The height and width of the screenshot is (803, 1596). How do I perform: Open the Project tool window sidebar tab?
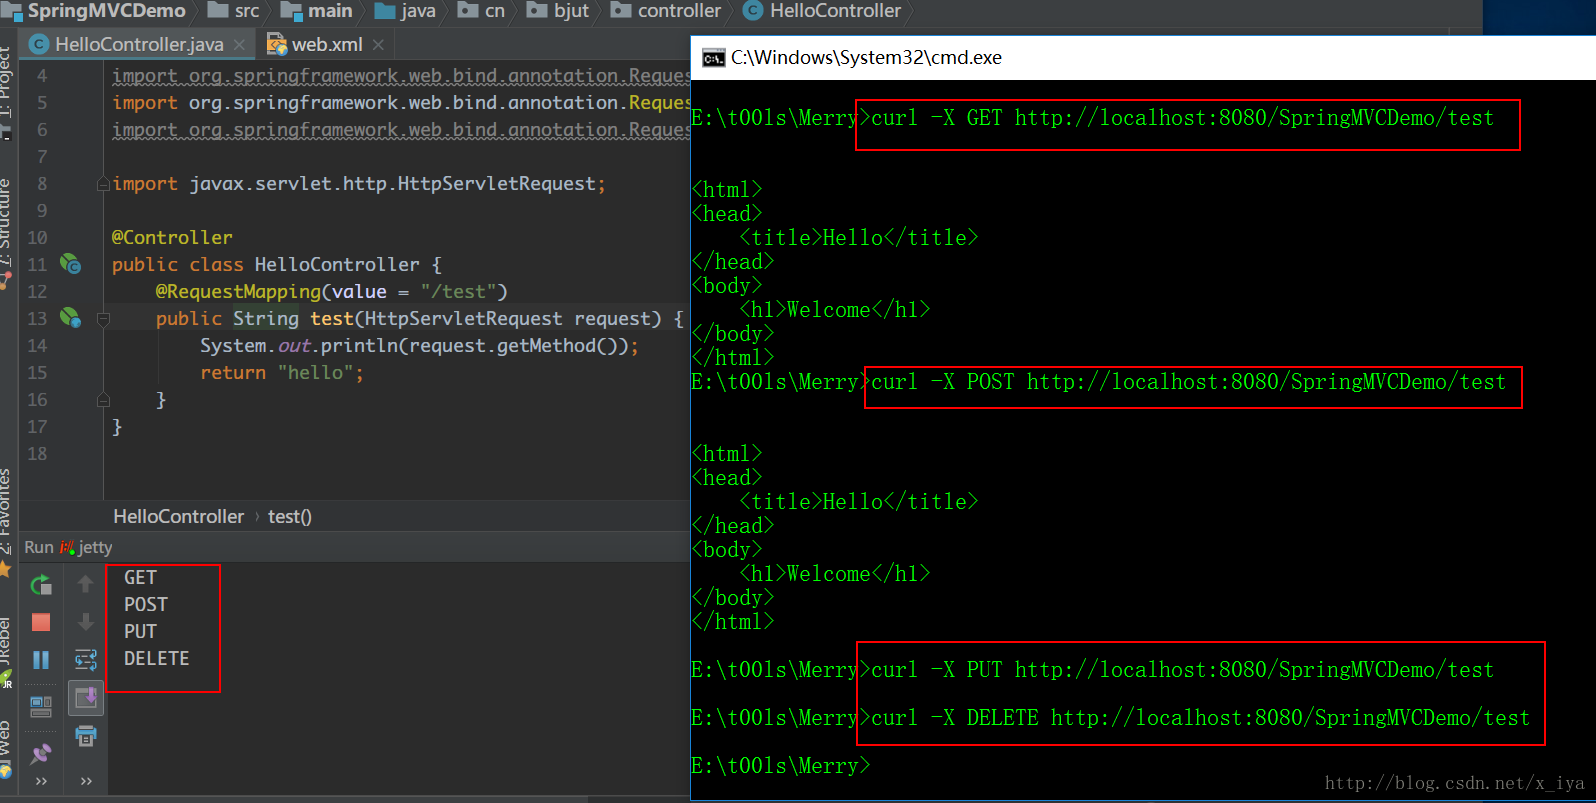pos(7,92)
